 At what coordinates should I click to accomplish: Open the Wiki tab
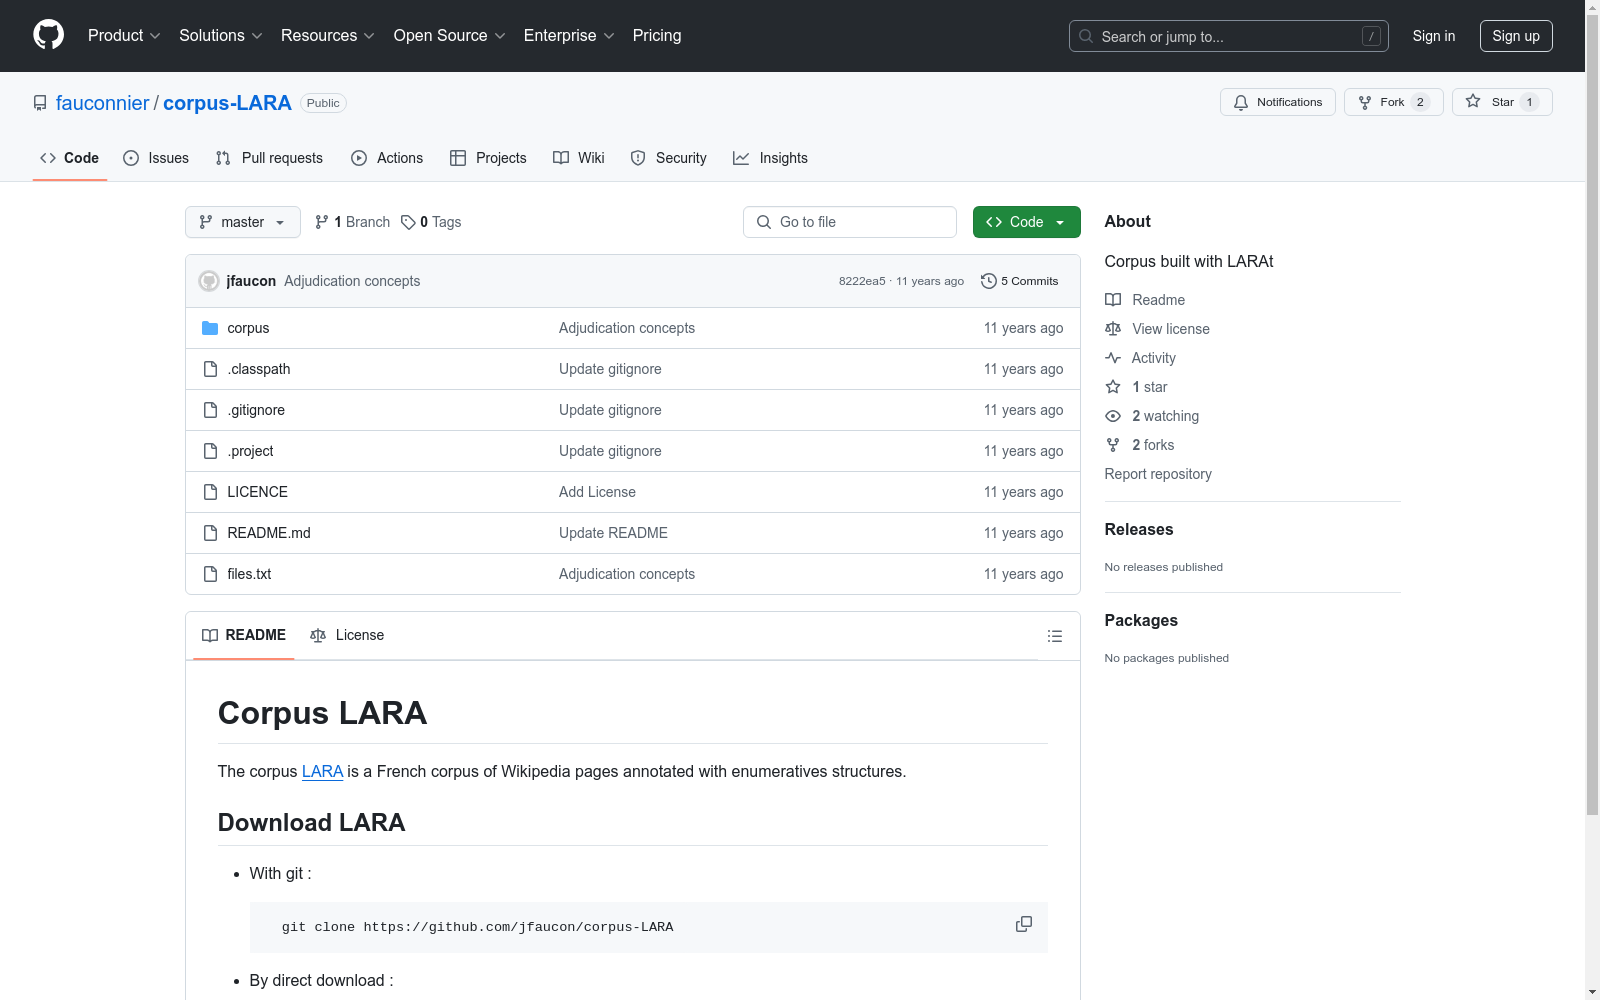[579, 158]
